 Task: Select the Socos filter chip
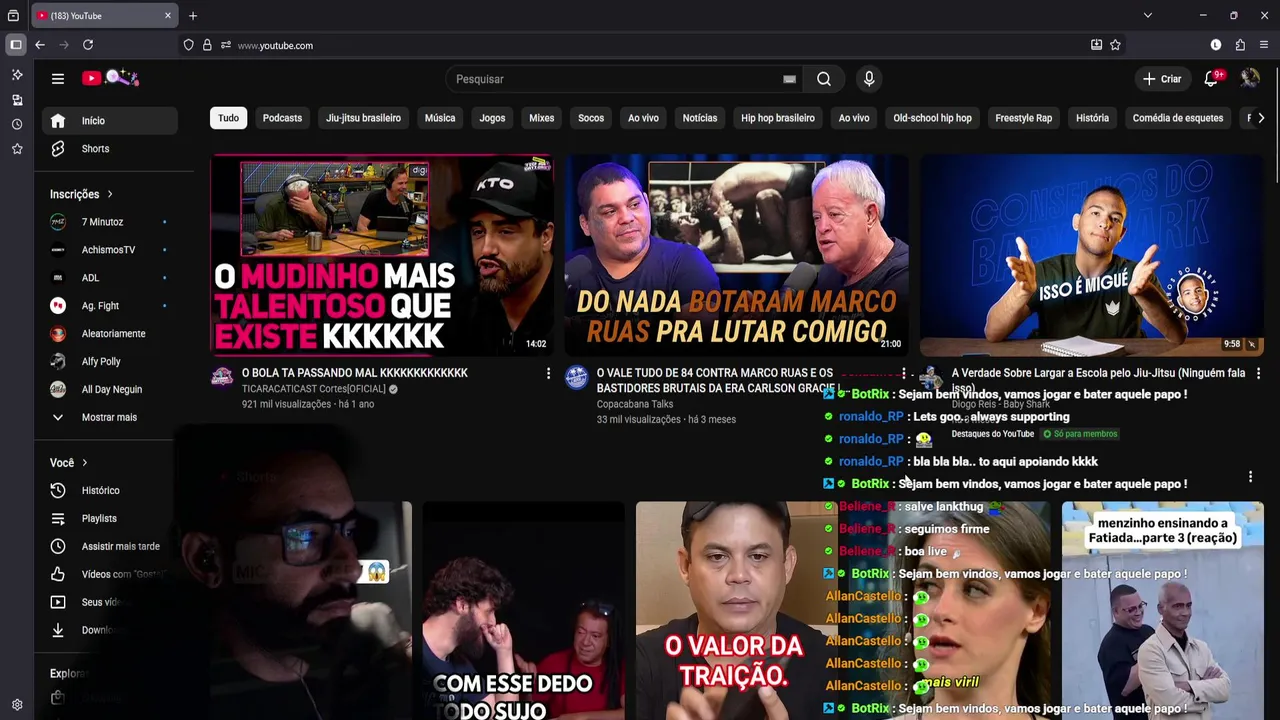[591, 118]
